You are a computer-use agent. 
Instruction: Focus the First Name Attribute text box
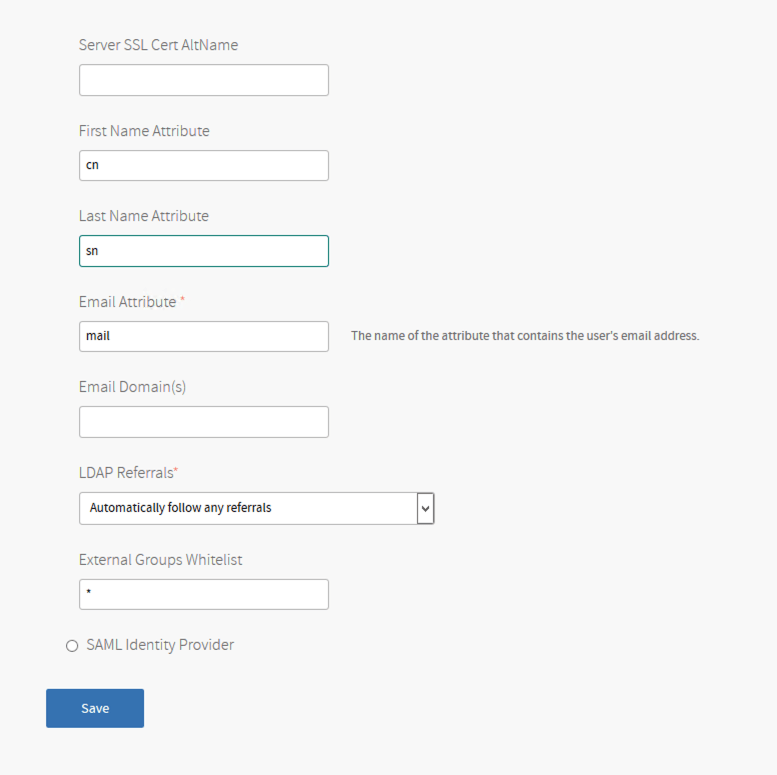pos(204,166)
